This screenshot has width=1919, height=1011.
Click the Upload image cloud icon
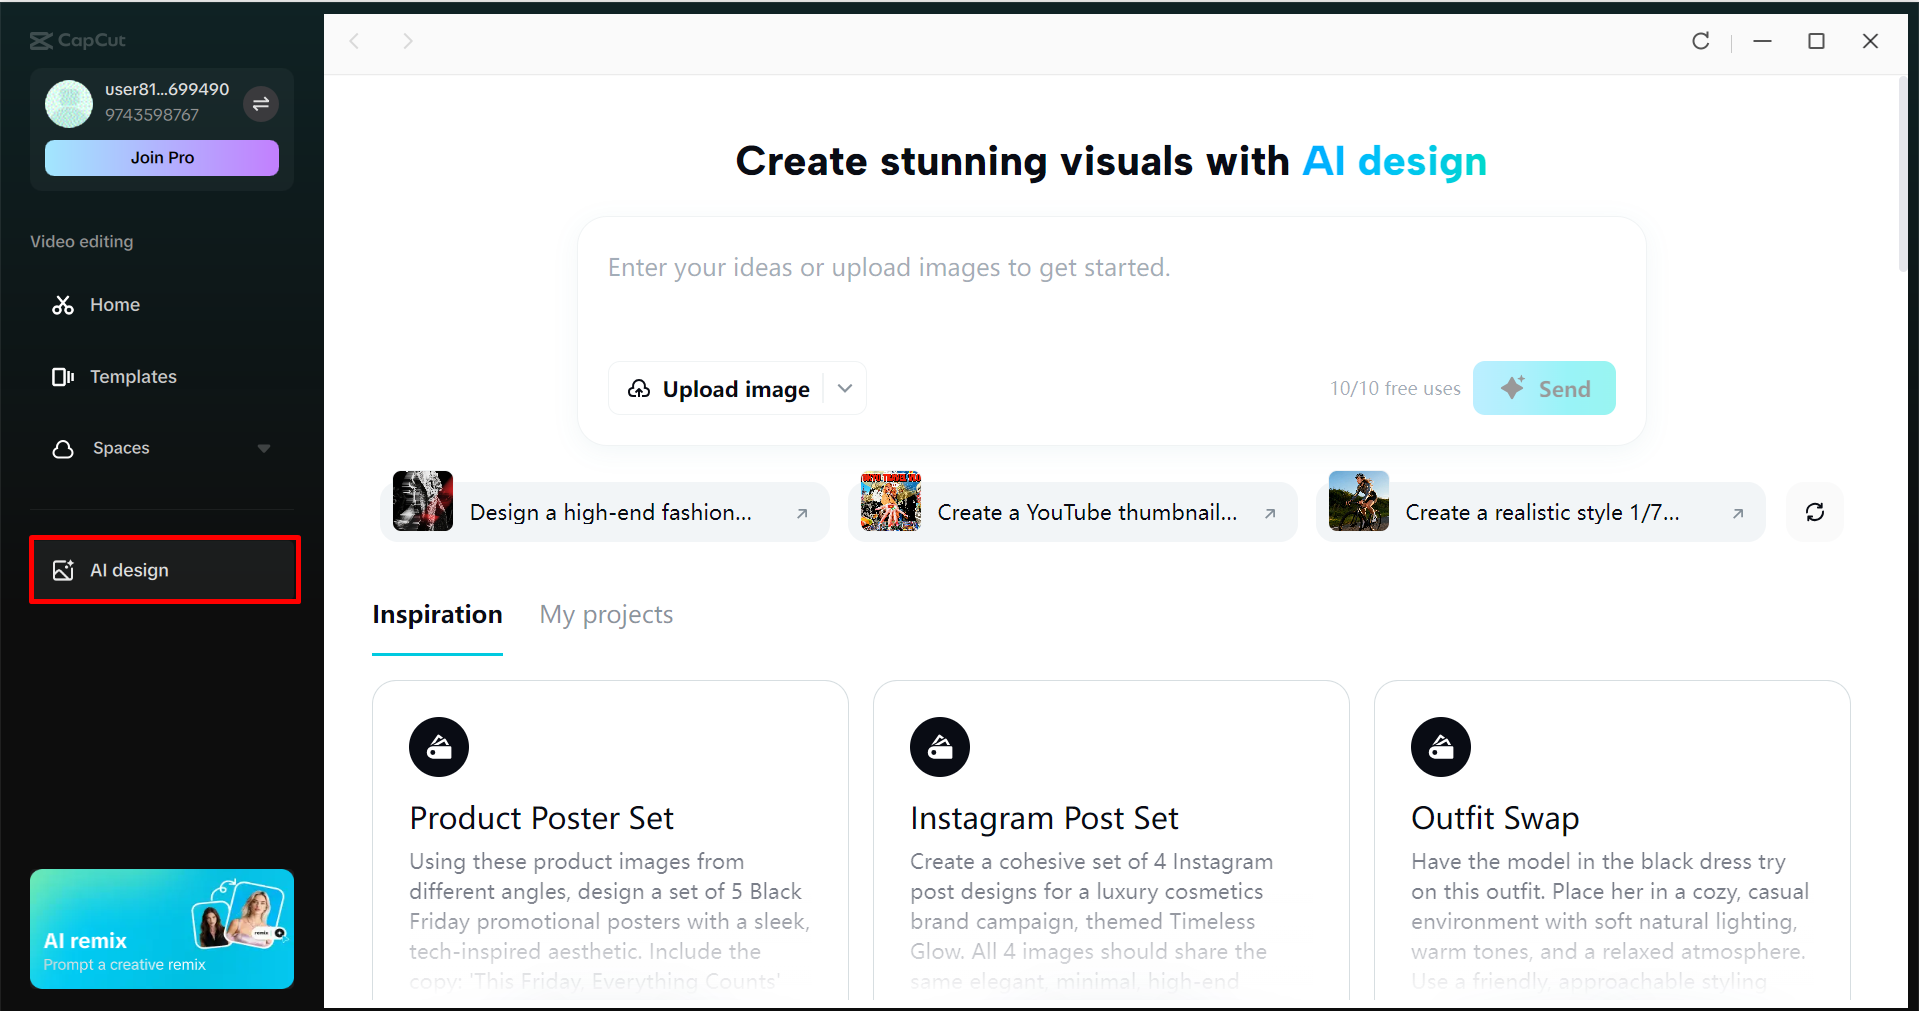point(640,388)
